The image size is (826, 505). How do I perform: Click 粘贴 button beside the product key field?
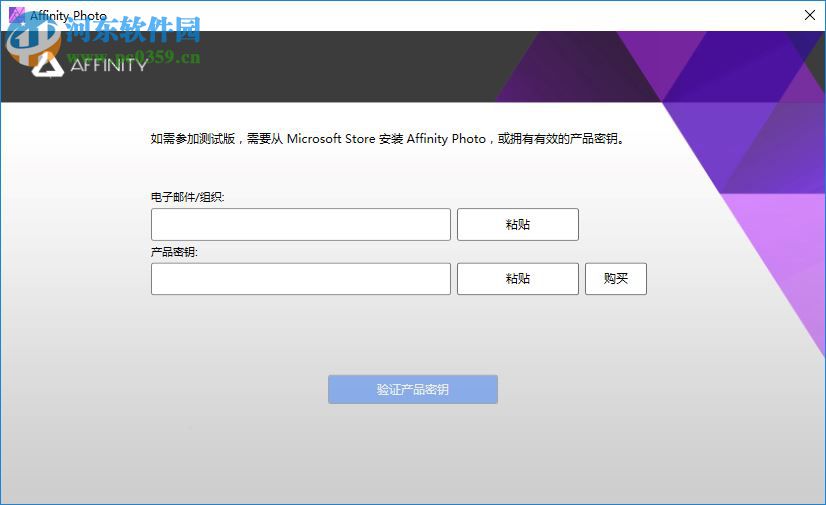[x=518, y=279]
